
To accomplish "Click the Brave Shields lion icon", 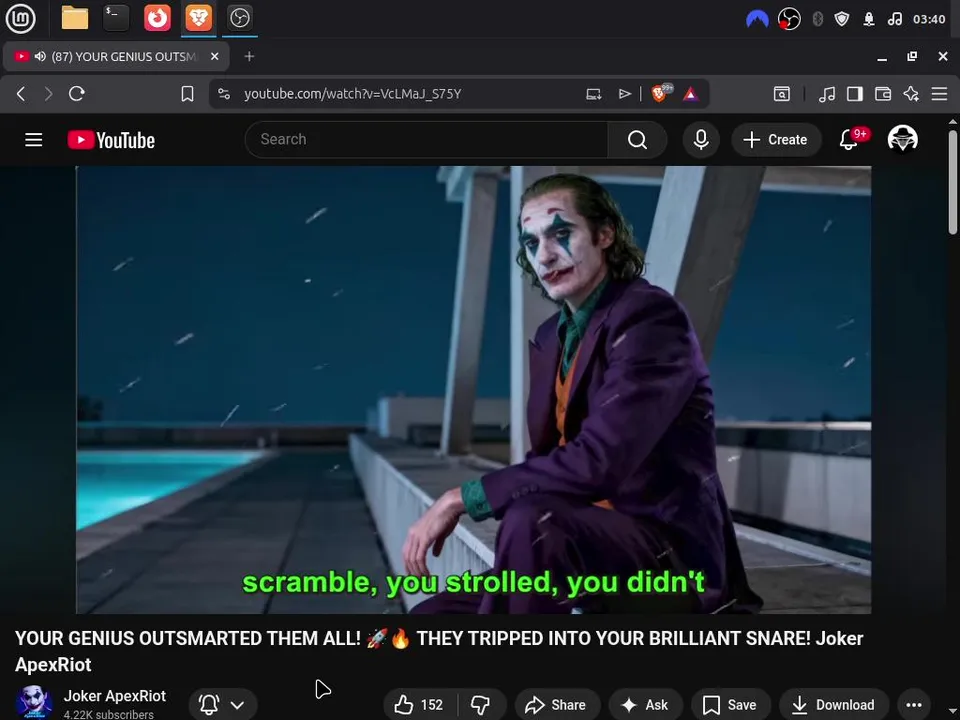I will [659, 94].
